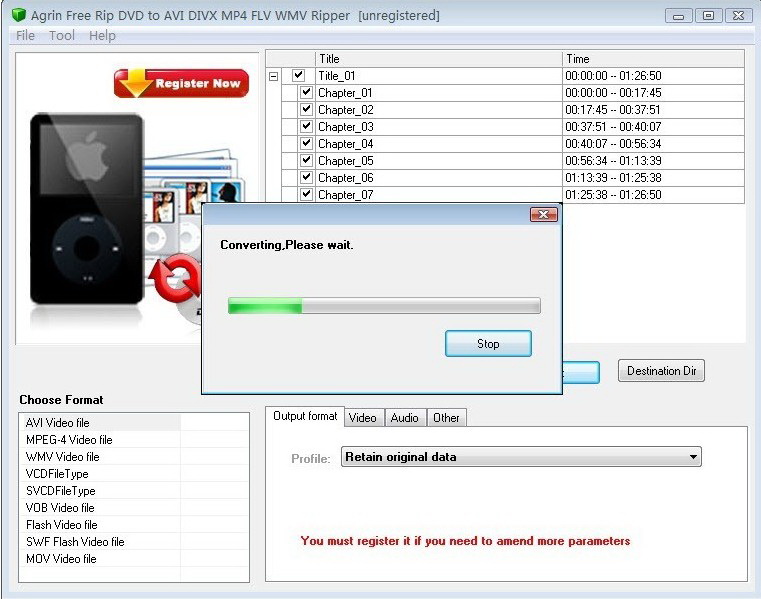The height and width of the screenshot is (599, 761).
Task: Select the Chapter_01 row label
Action: click(x=346, y=93)
